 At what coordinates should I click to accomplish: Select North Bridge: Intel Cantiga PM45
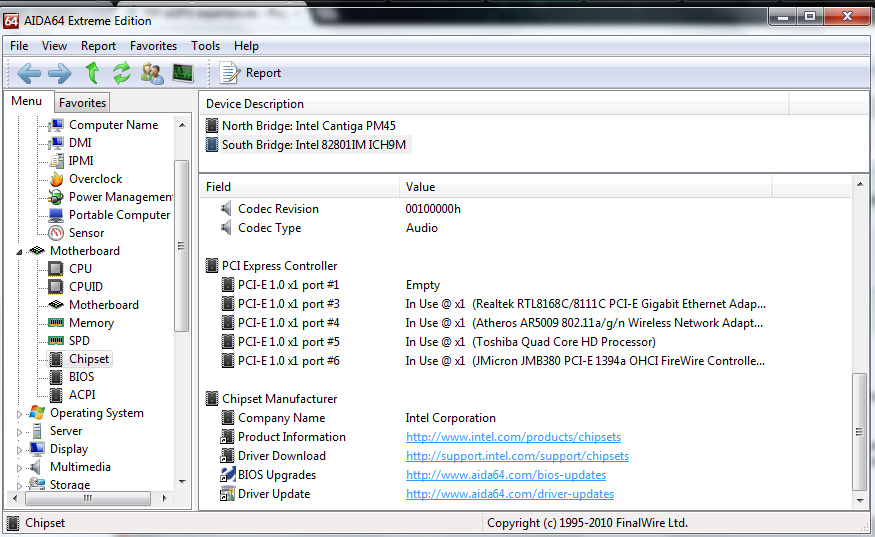tap(309, 126)
